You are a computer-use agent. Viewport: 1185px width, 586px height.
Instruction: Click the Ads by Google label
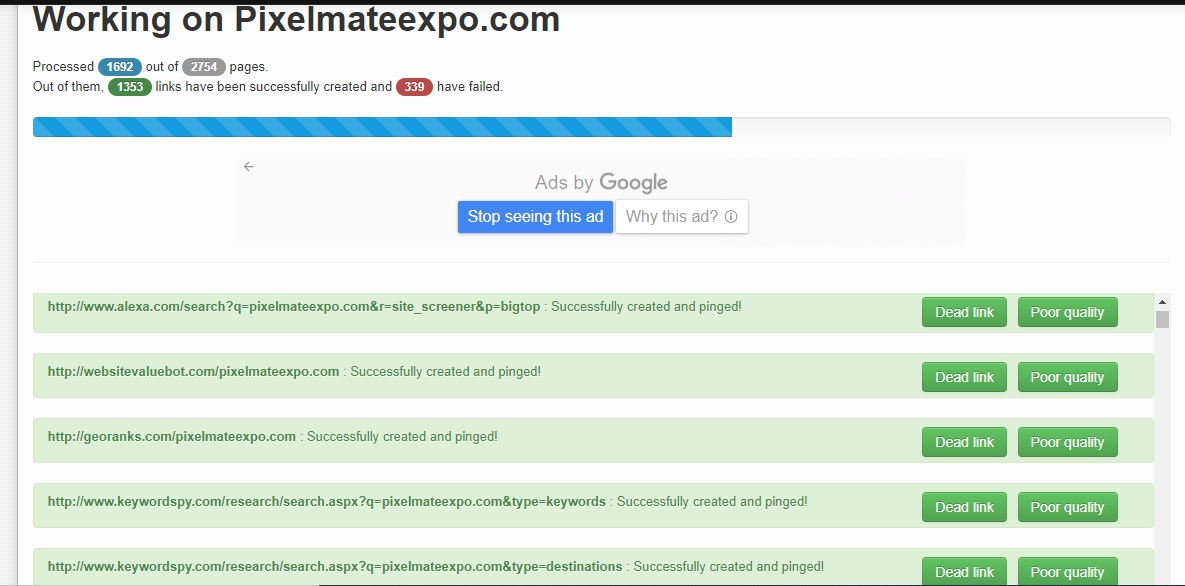tap(601, 182)
